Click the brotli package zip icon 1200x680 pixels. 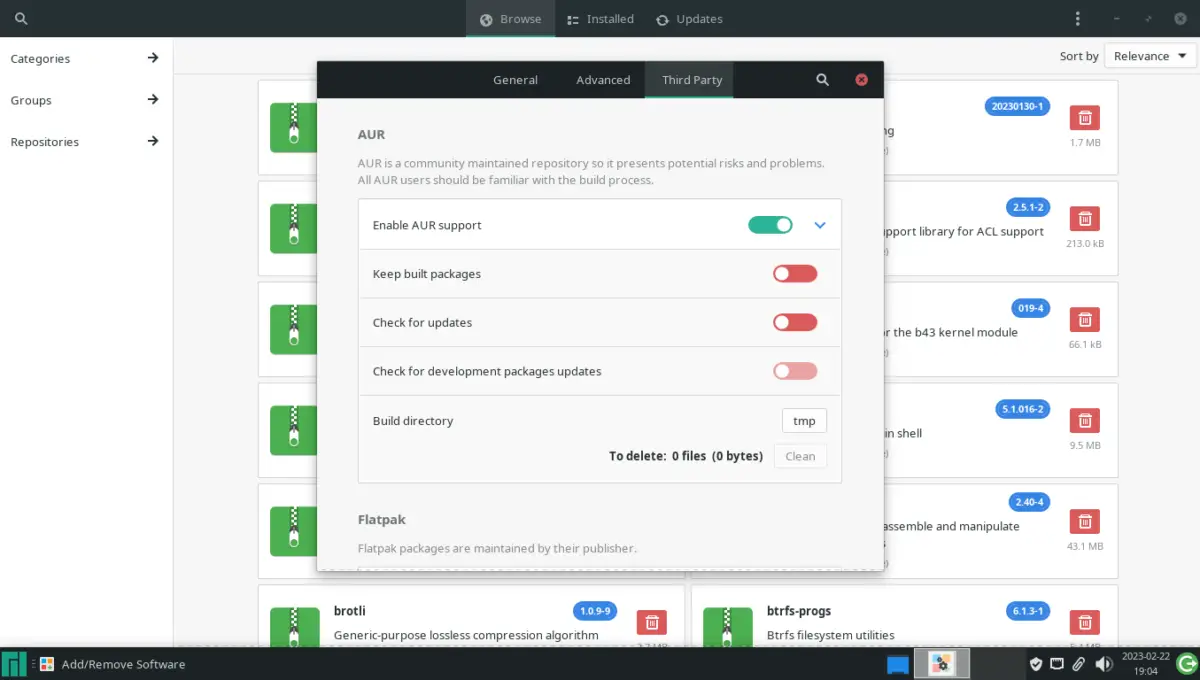(x=294, y=627)
